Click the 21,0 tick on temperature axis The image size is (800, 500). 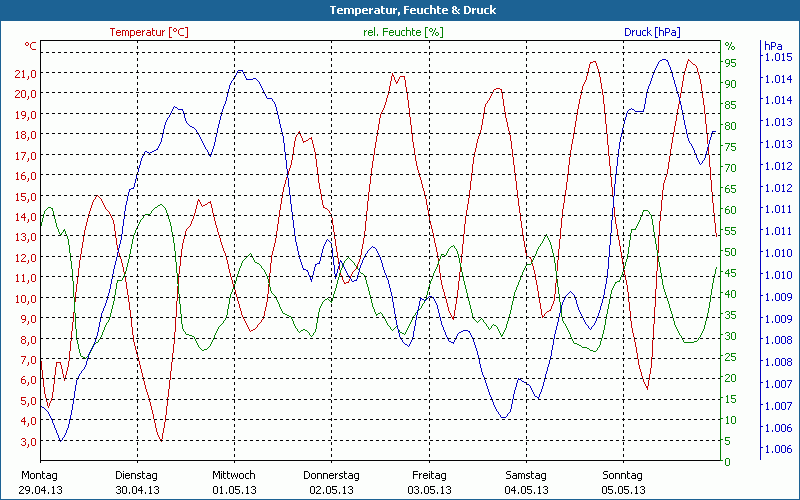[25, 73]
